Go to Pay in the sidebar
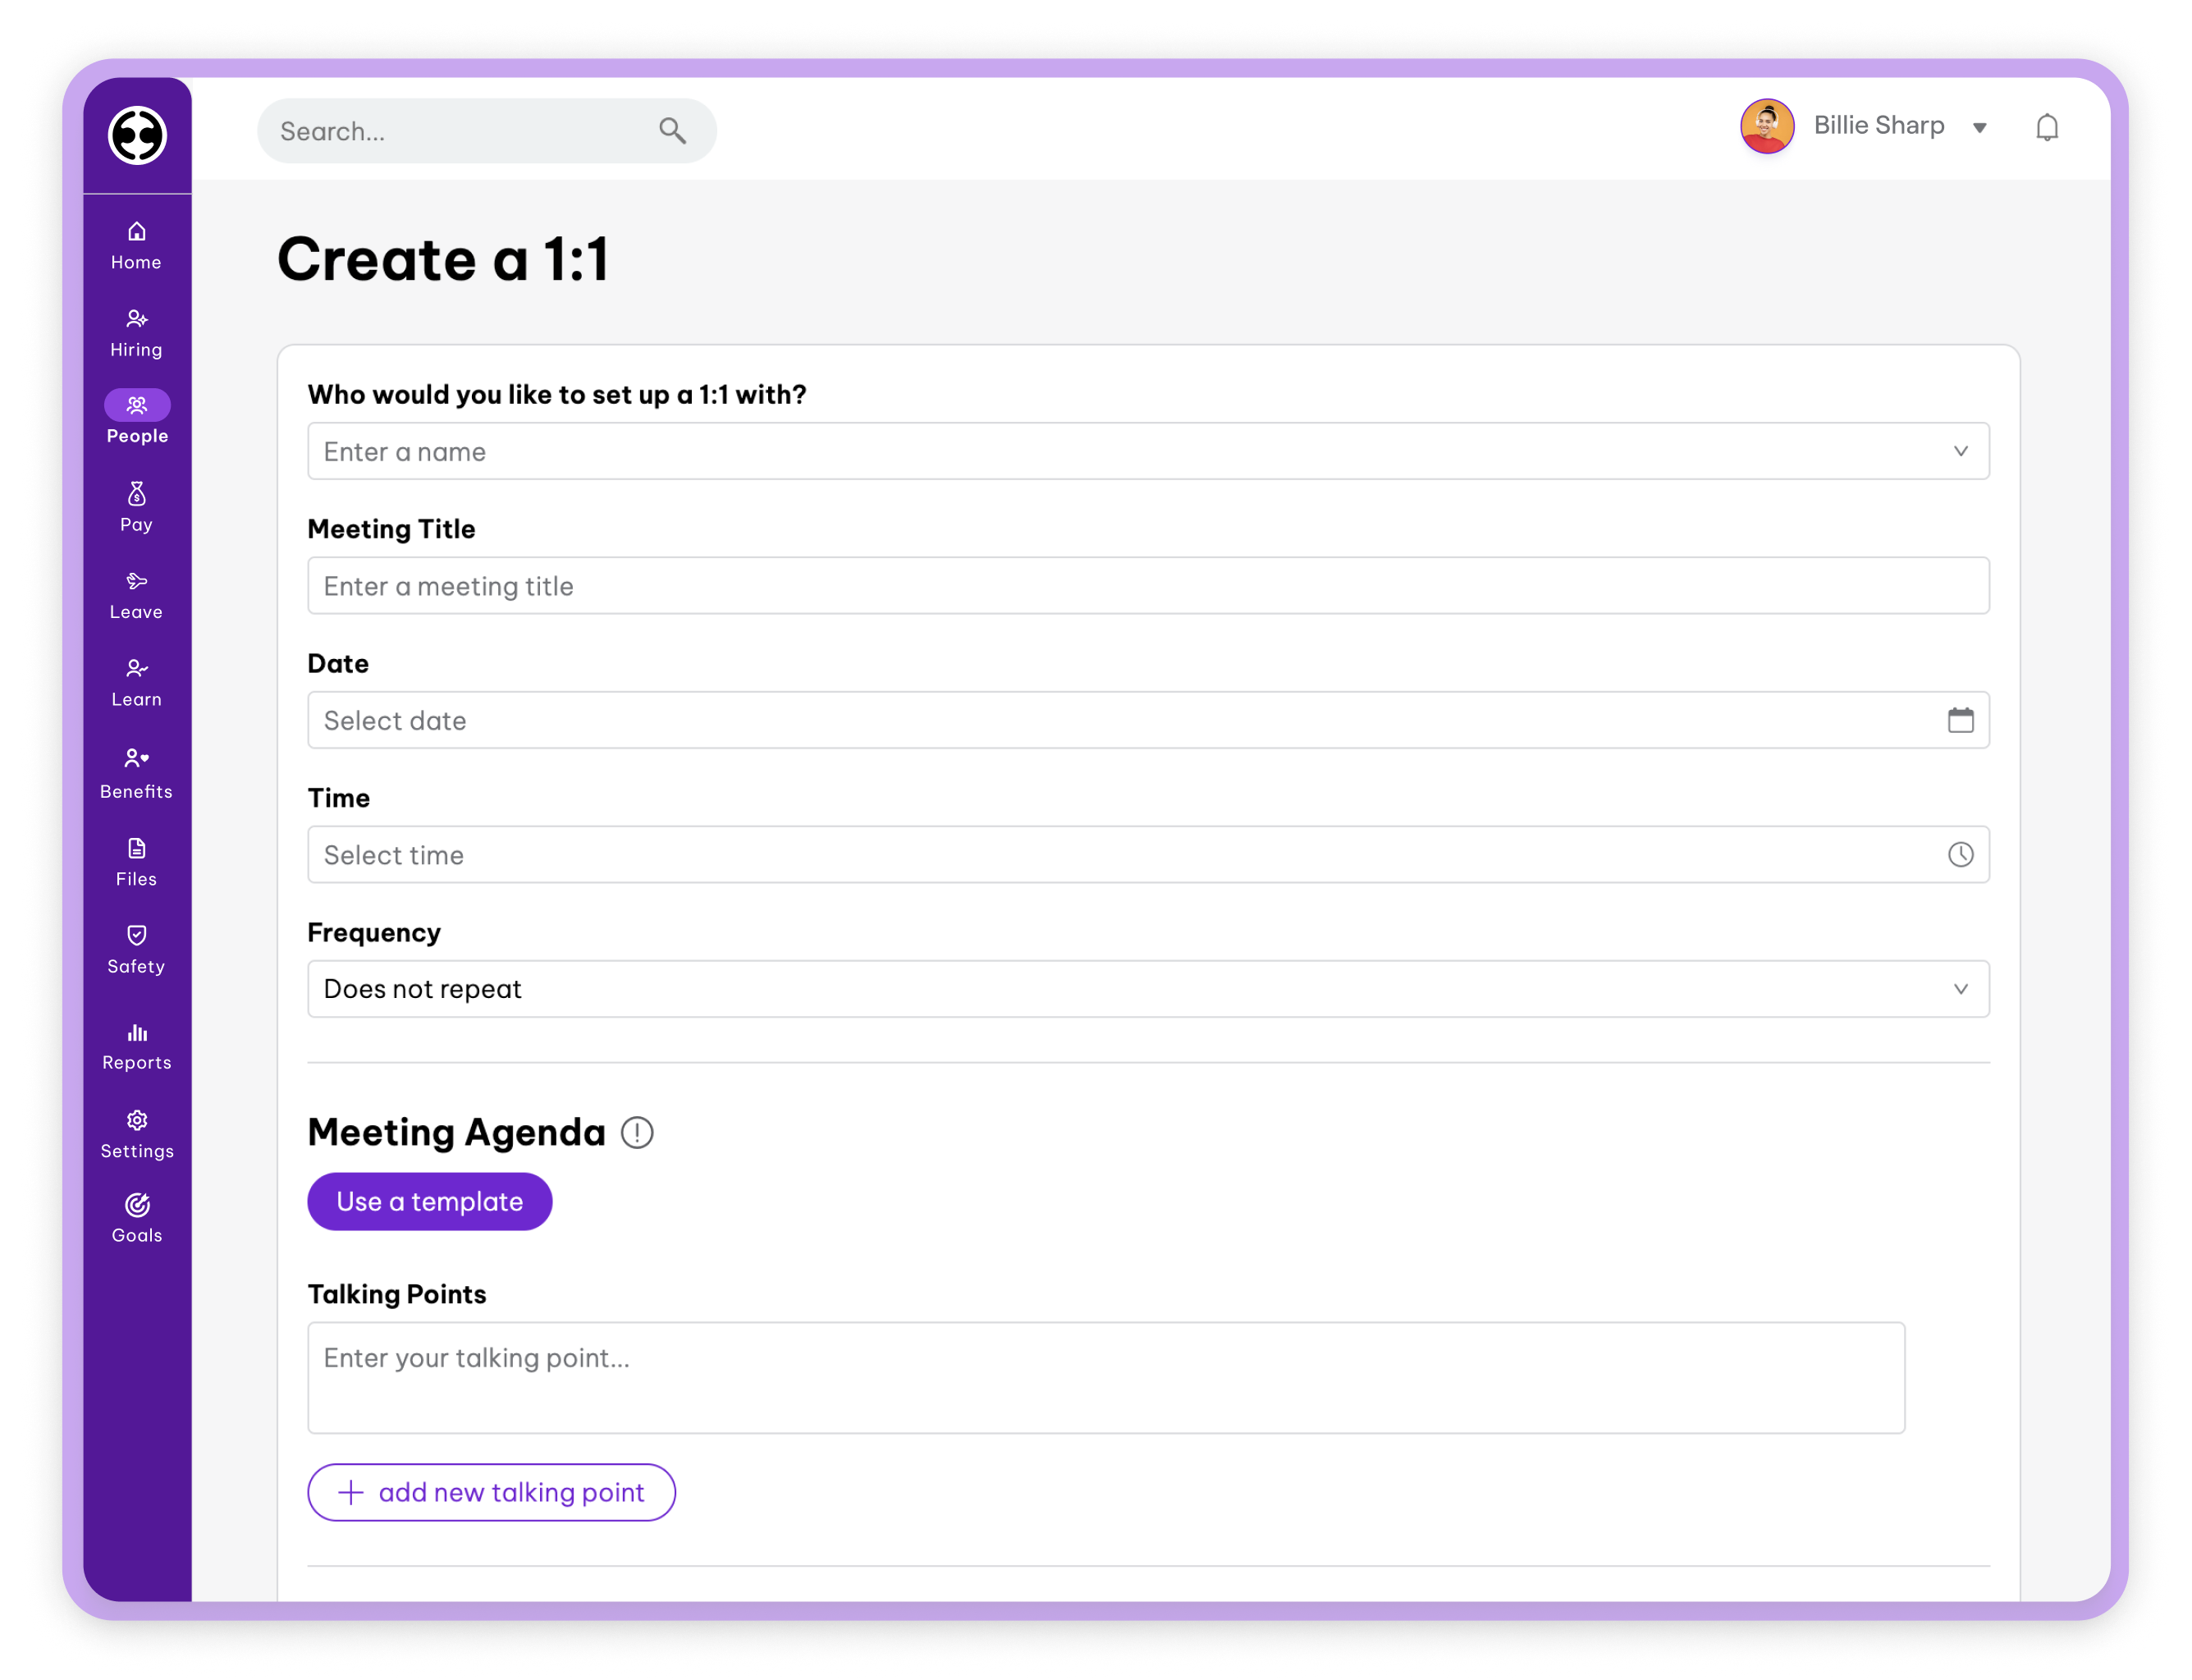Screen dimensions: 2192x1680 point(137,506)
